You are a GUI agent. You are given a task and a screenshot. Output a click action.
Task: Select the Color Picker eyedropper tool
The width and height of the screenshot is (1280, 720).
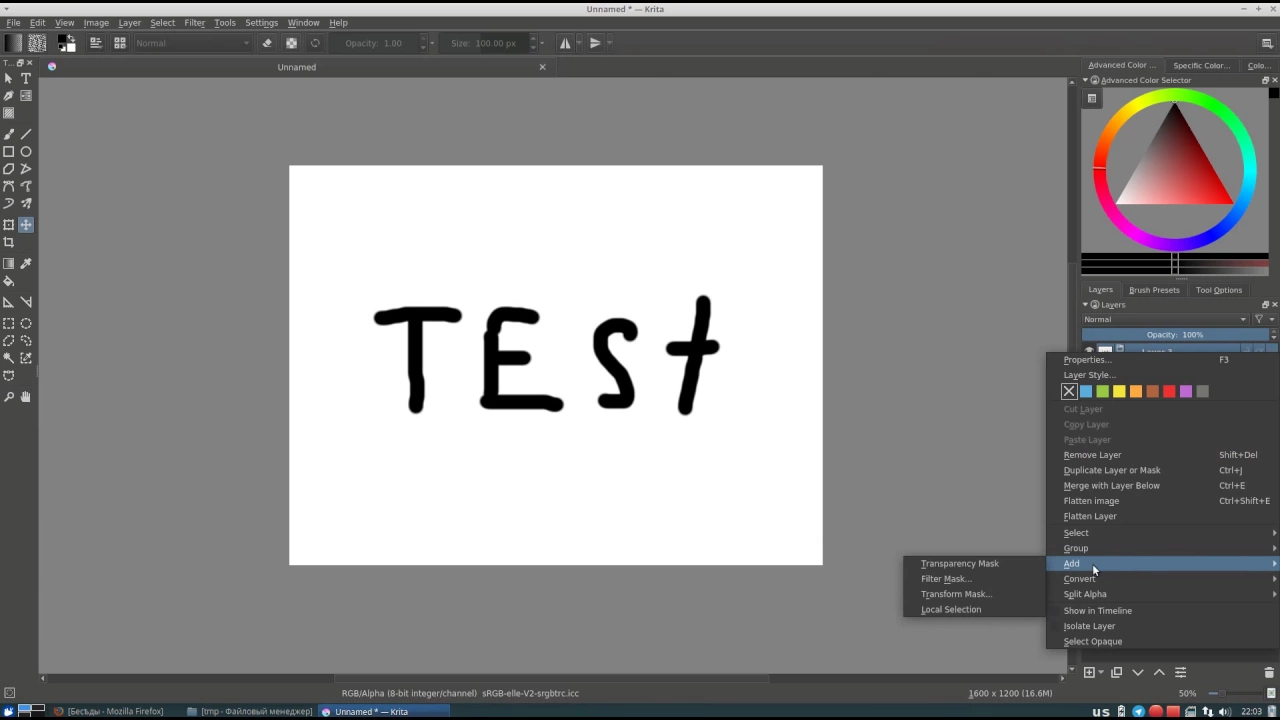(x=26, y=264)
